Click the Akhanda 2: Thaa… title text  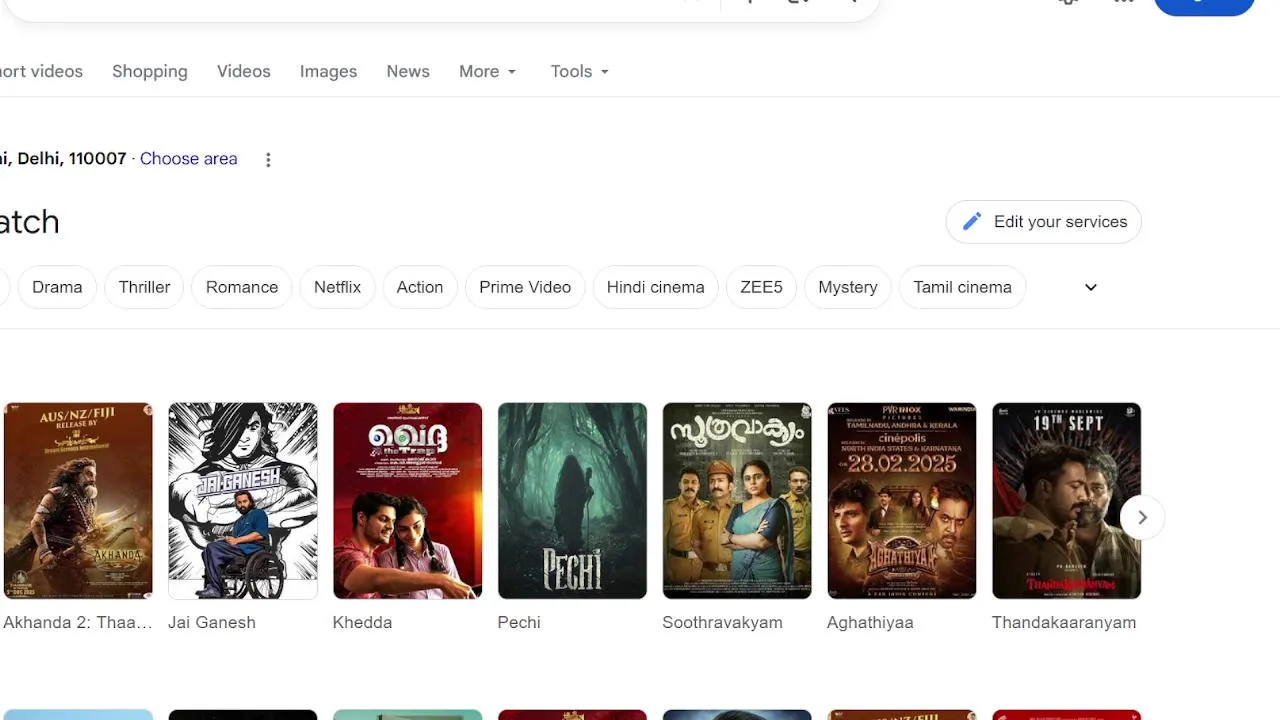tap(78, 622)
